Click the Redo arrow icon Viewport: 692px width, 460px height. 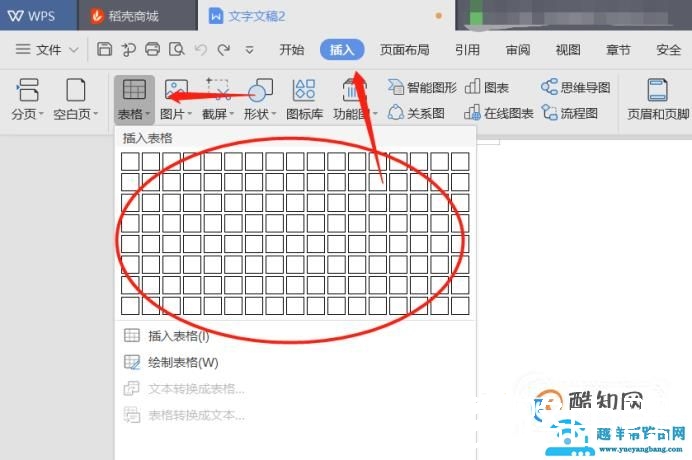224,49
